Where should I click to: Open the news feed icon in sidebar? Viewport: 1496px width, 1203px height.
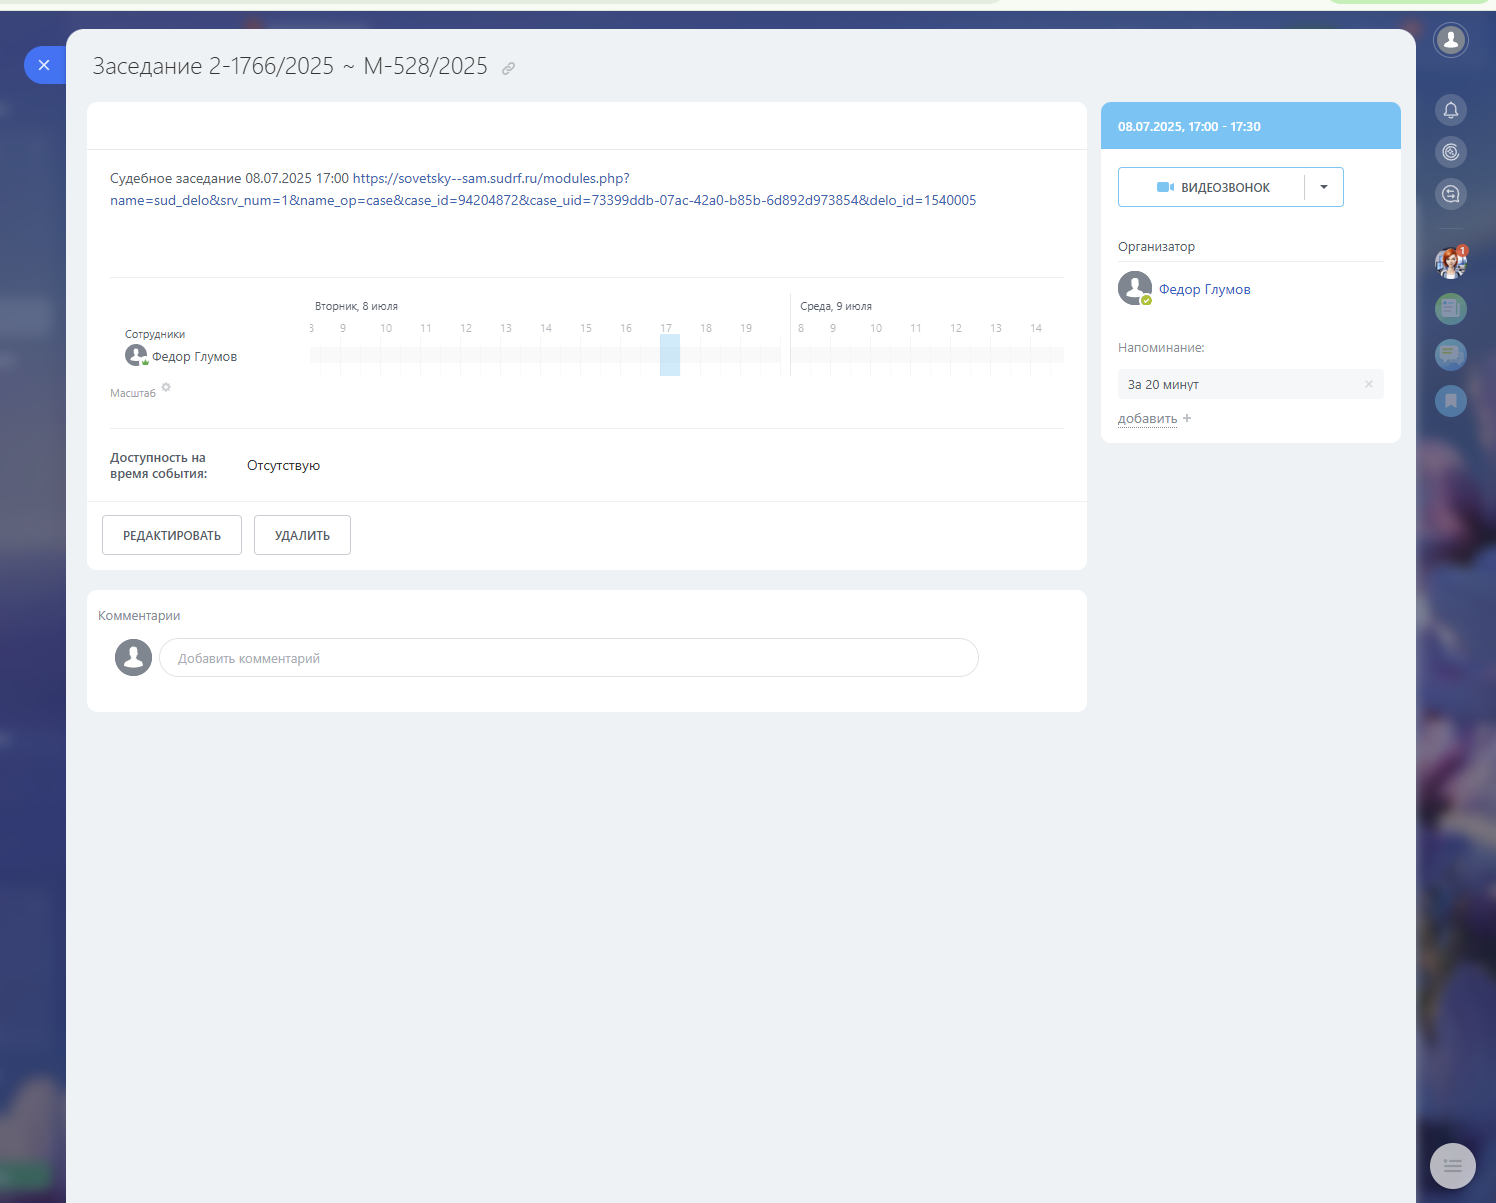[x=1450, y=308]
